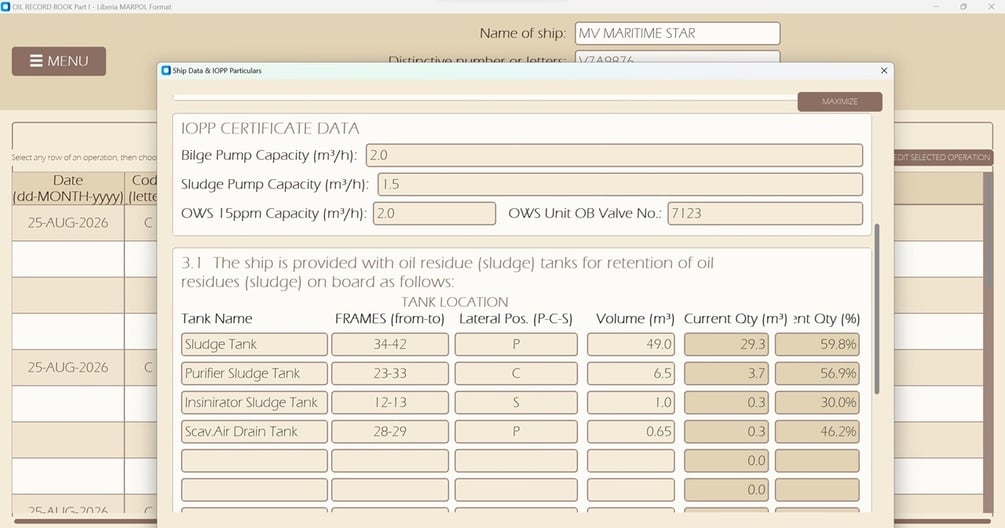Click the Lateral Pos. (P-C-S) column header
Viewport: 1005px width, 528px height.
point(516,318)
